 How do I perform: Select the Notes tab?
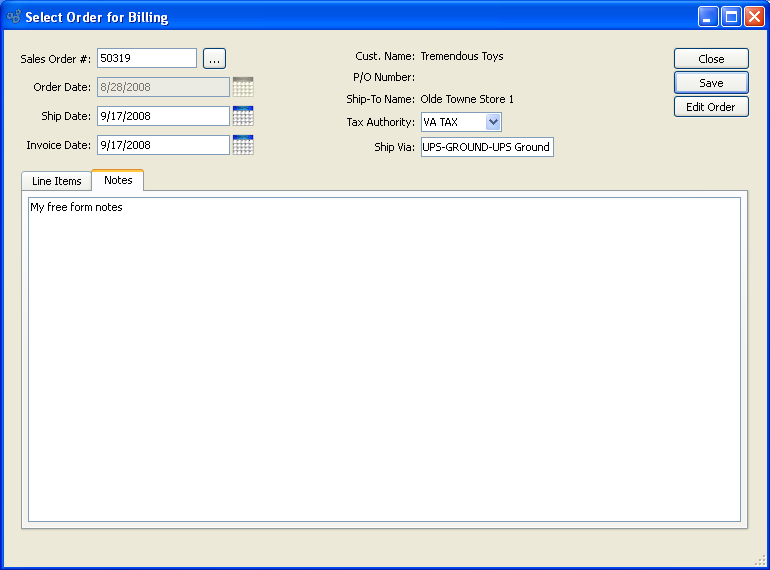pyautogui.click(x=118, y=180)
